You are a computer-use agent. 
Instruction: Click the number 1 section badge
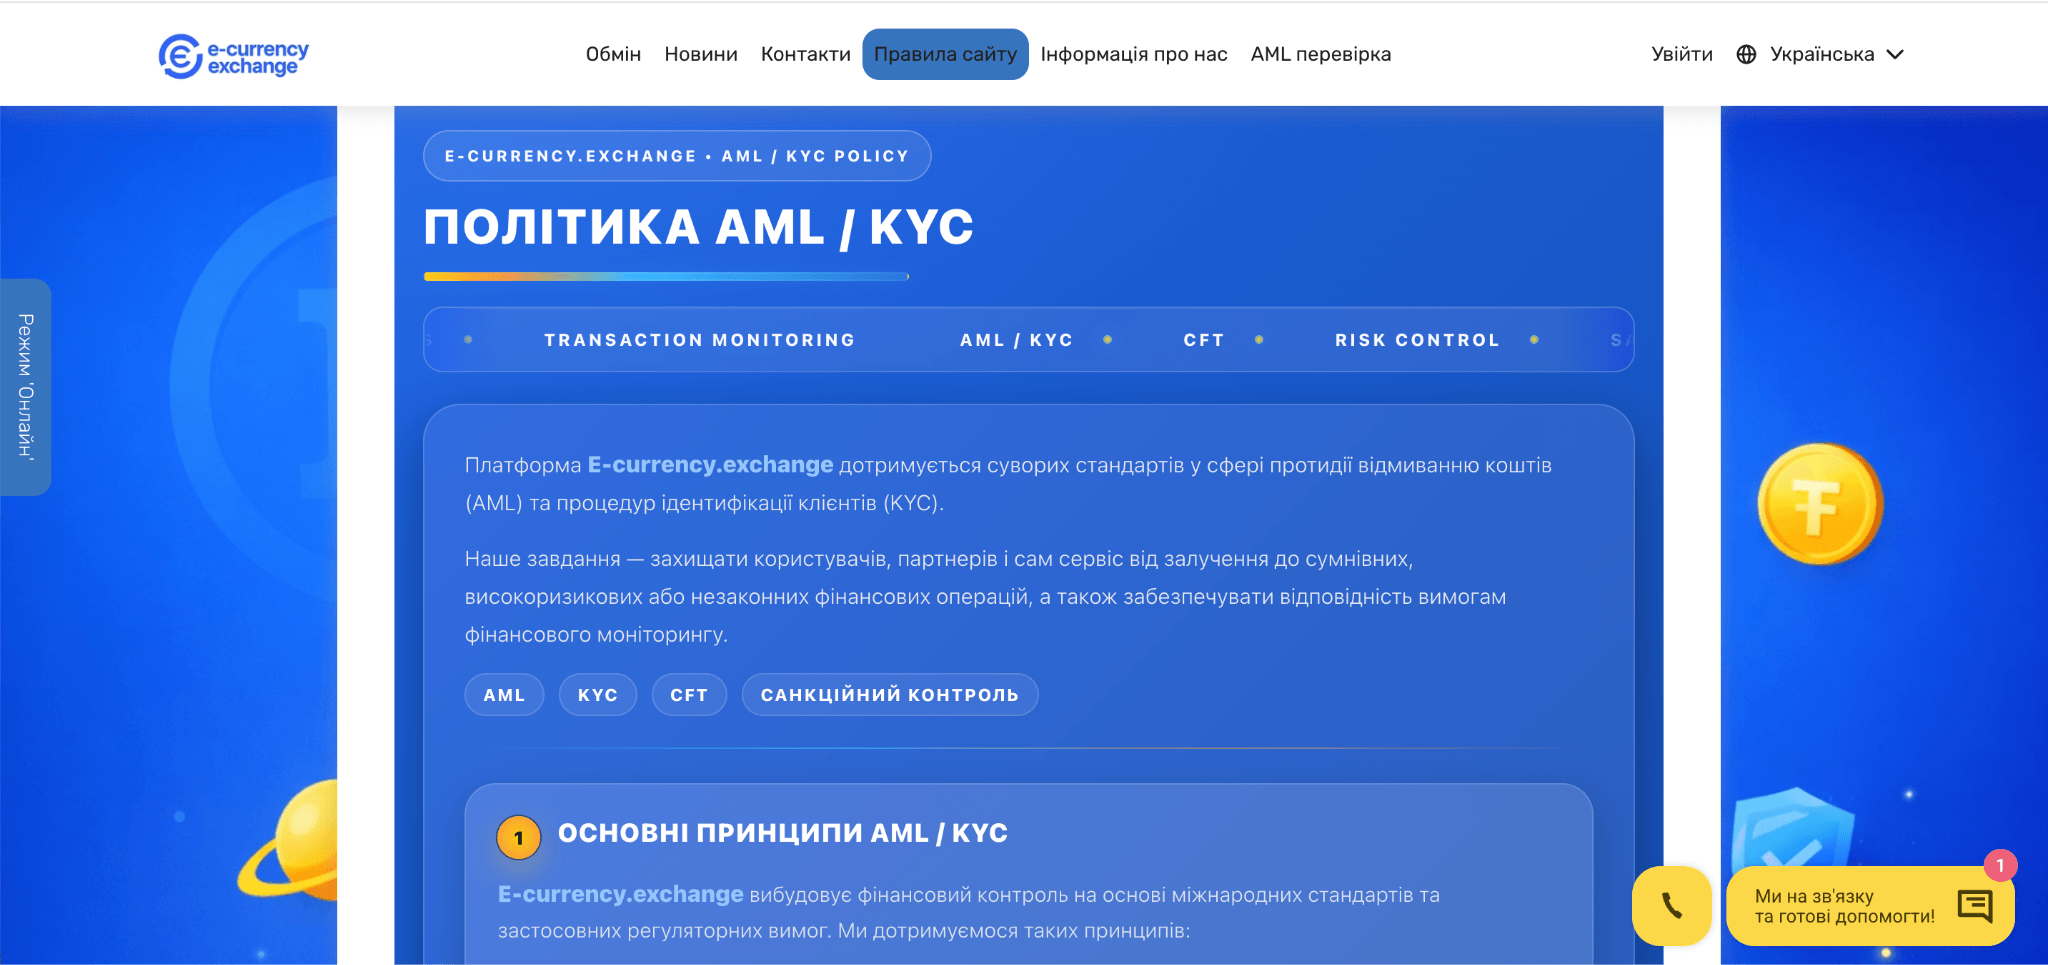tap(518, 838)
